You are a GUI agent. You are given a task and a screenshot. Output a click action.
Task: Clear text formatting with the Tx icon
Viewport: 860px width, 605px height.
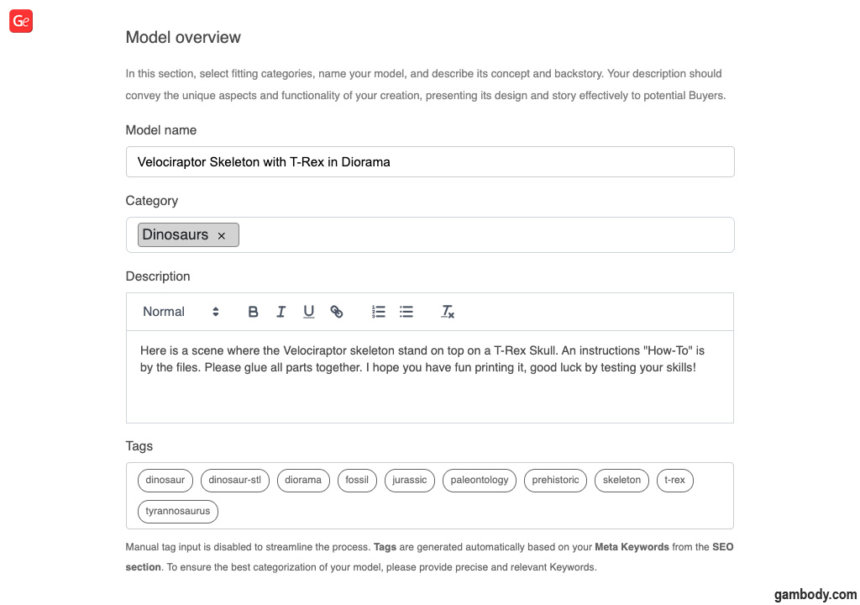447,311
